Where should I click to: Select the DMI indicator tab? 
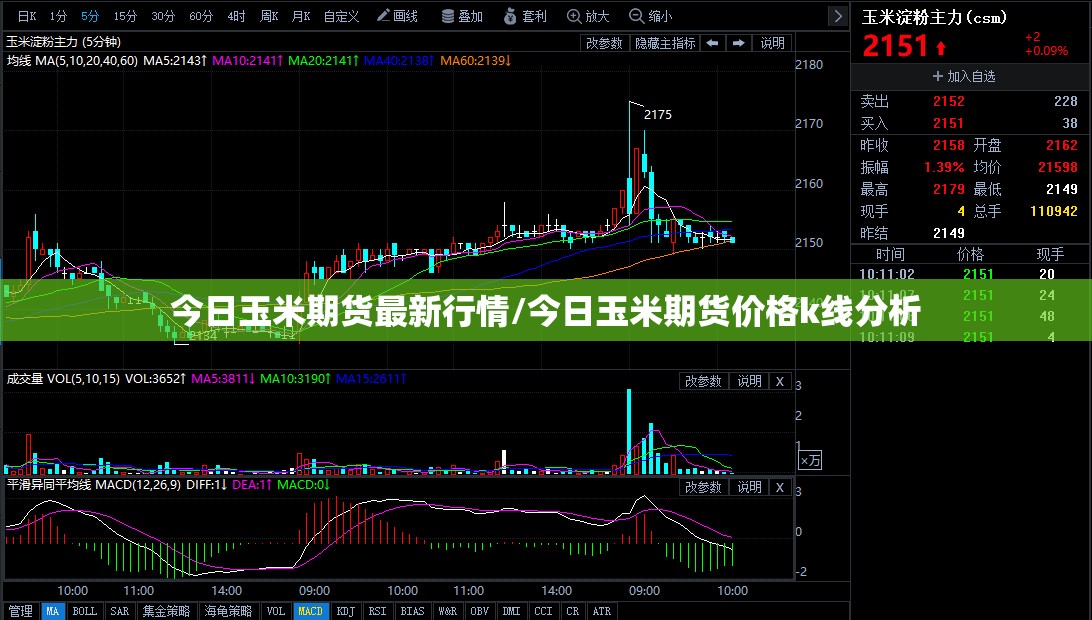512,611
